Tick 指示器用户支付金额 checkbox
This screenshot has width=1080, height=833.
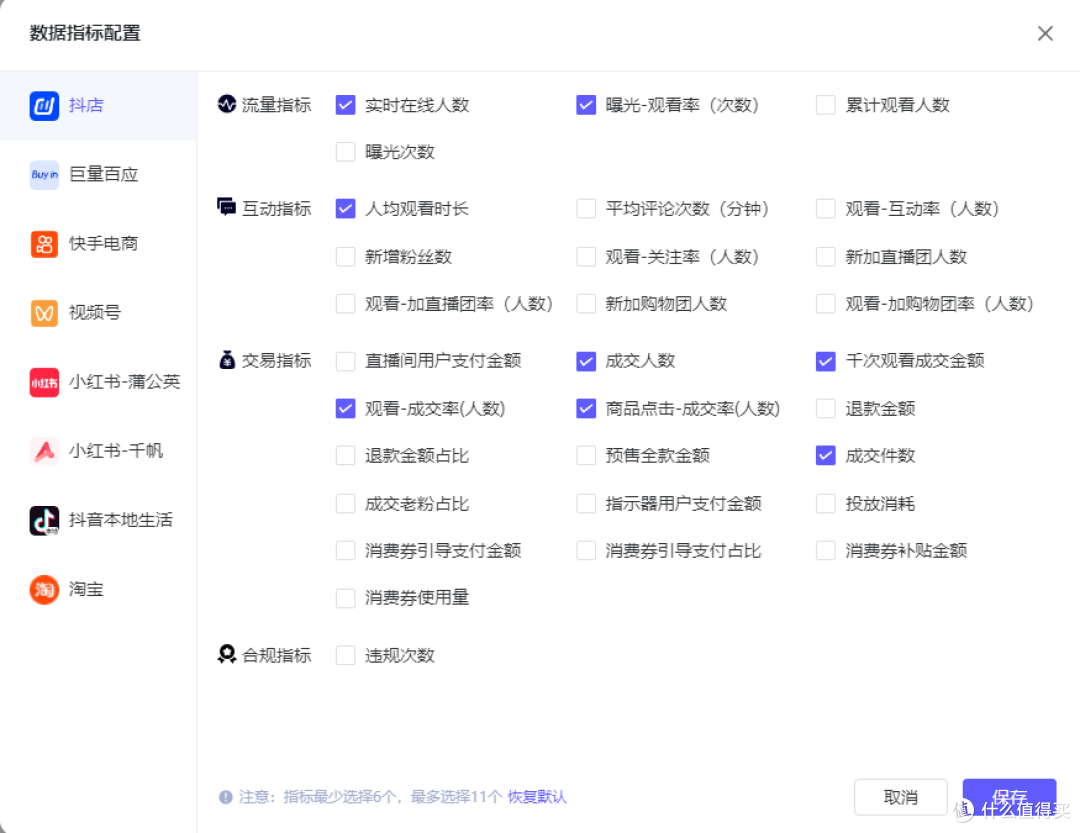586,503
